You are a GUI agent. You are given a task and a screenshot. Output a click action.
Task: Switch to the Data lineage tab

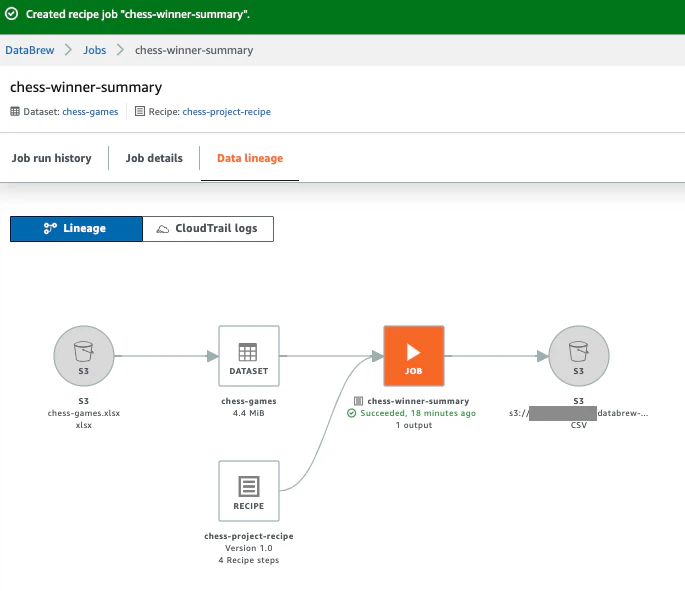tap(250, 158)
